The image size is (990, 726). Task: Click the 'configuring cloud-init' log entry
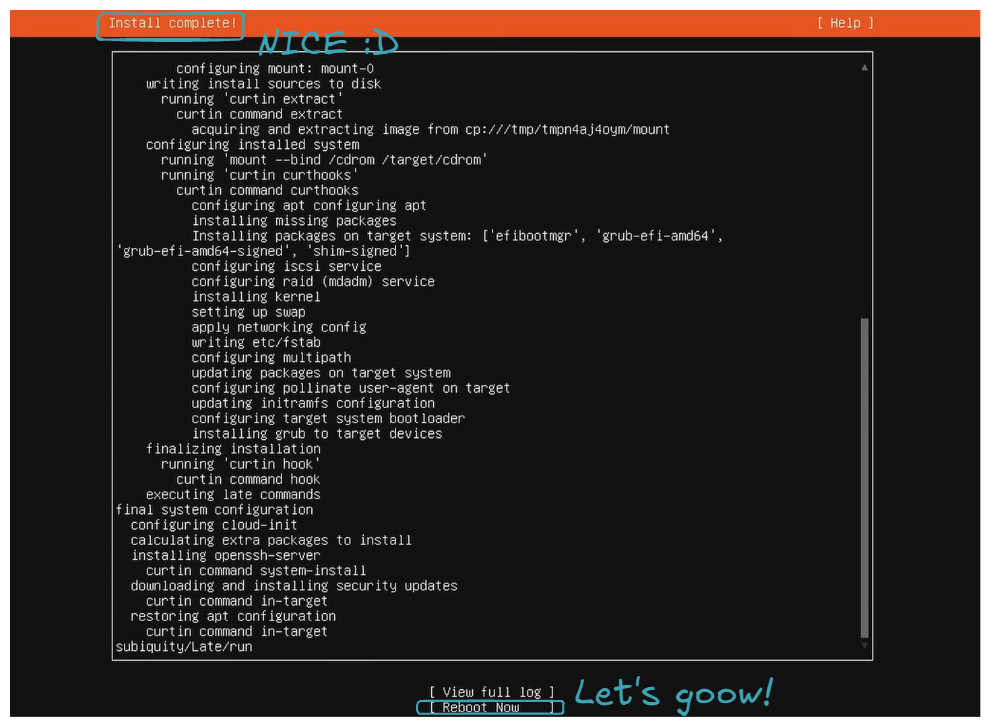(x=214, y=525)
